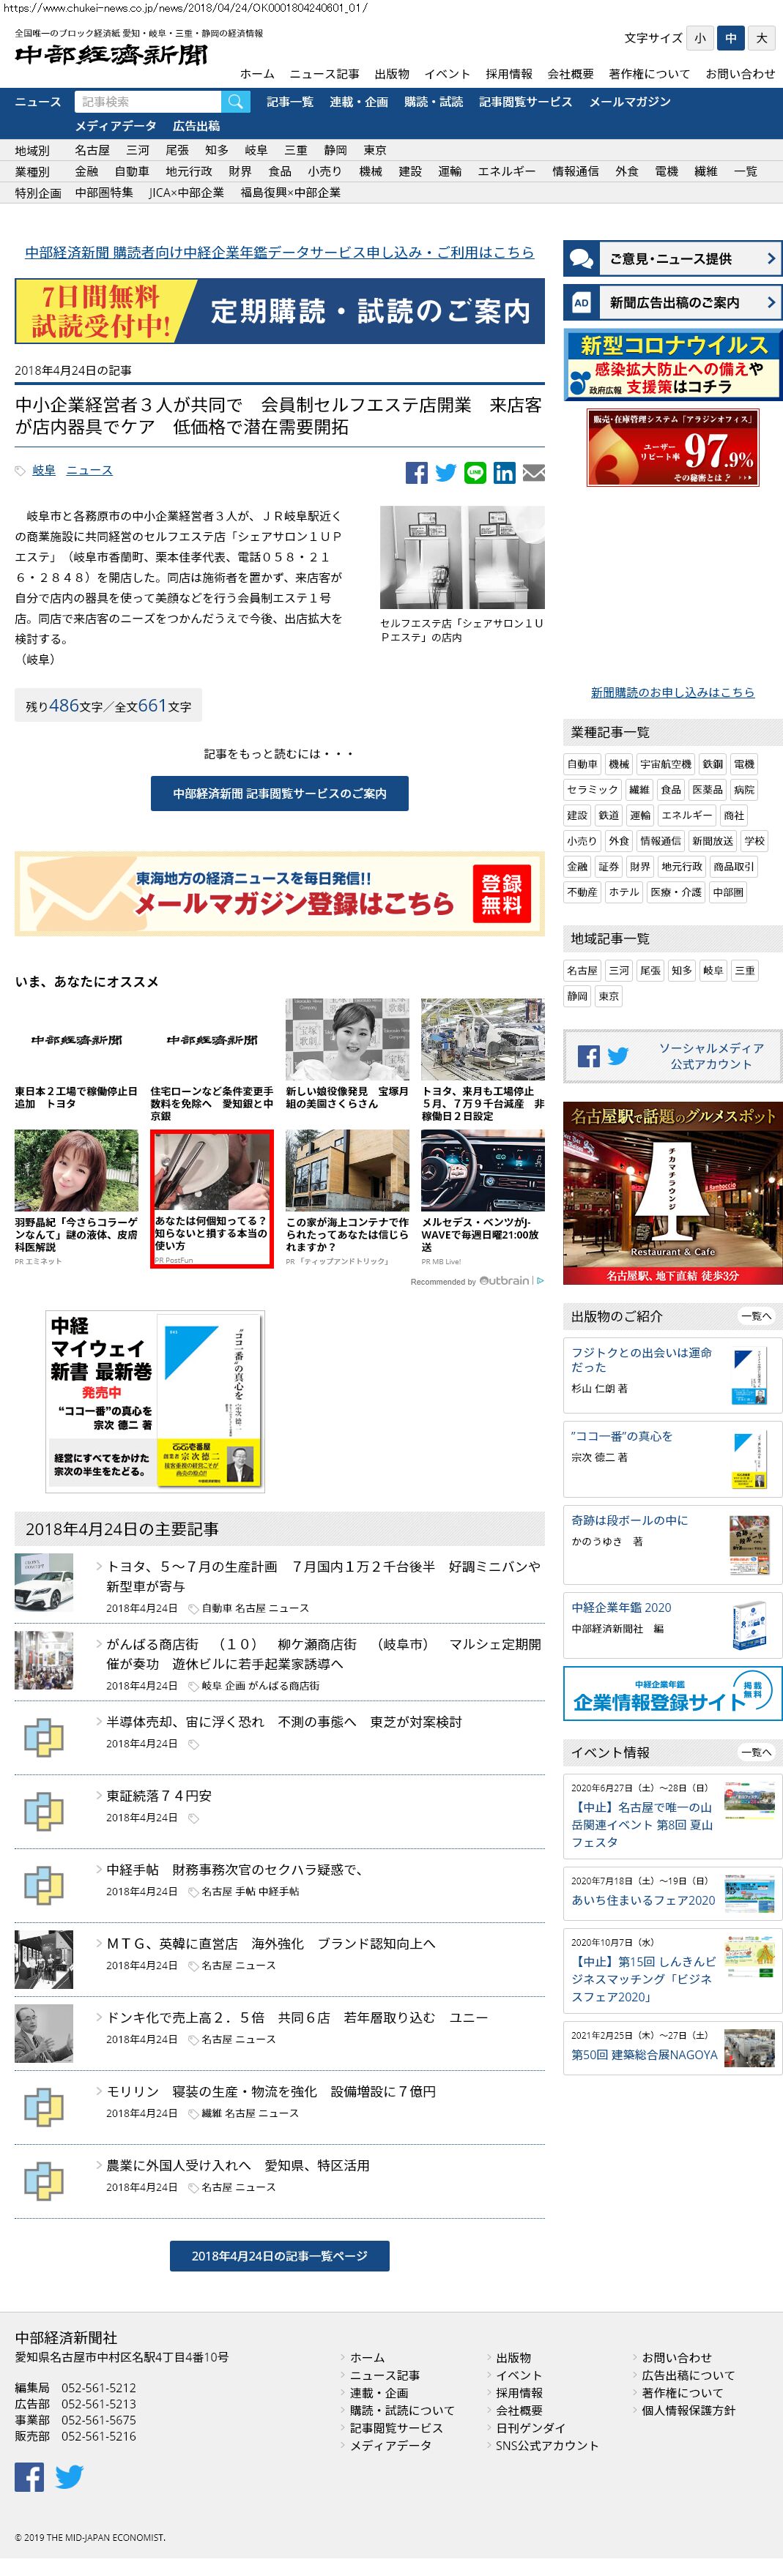This screenshot has height=2576, width=783.
Task: Share article via Twitter bird icon
Action: pos(446,473)
